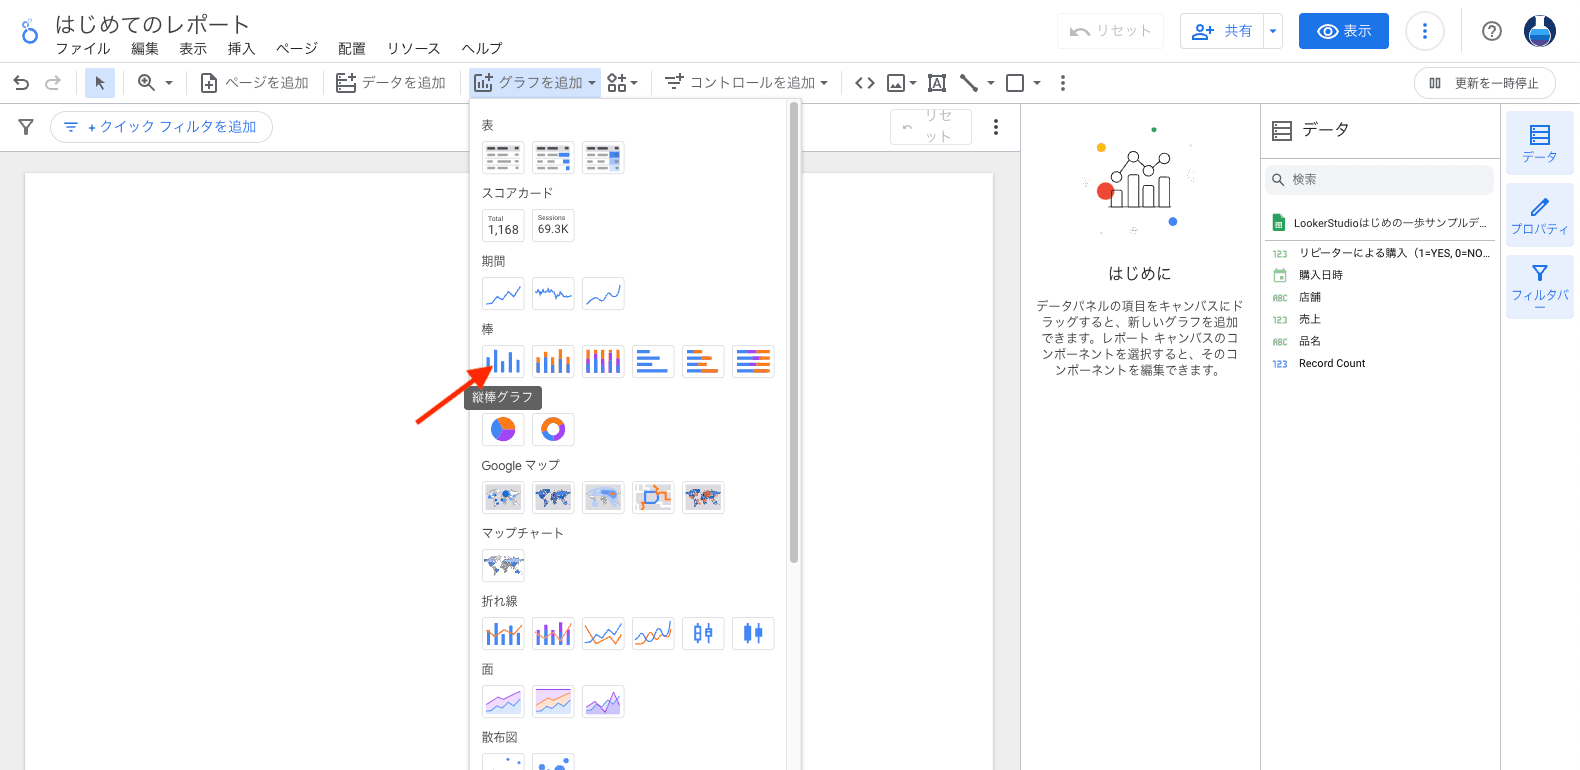Choose the pie chart icon
The image size is (1580, 770).
pyautogui.click(x=503, y=429)
